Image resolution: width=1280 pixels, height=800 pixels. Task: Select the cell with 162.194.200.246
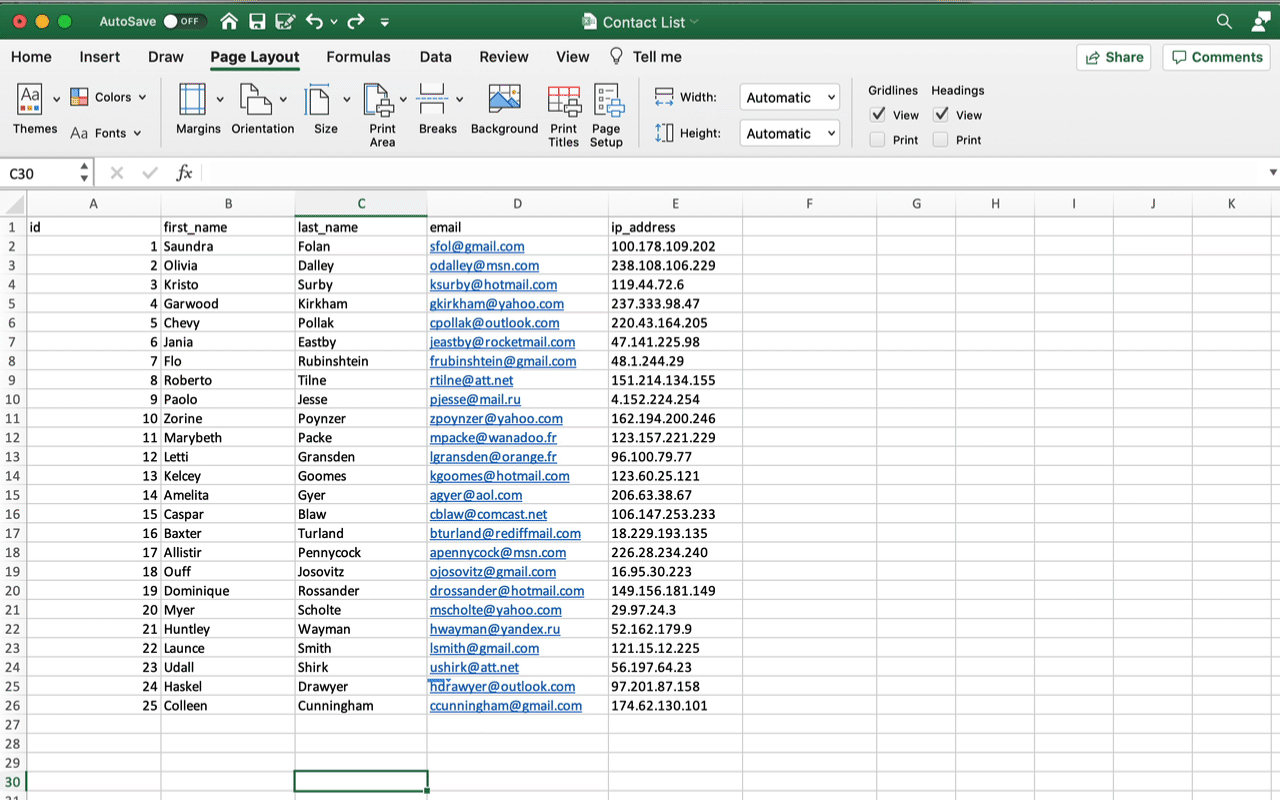coord(675,419)
